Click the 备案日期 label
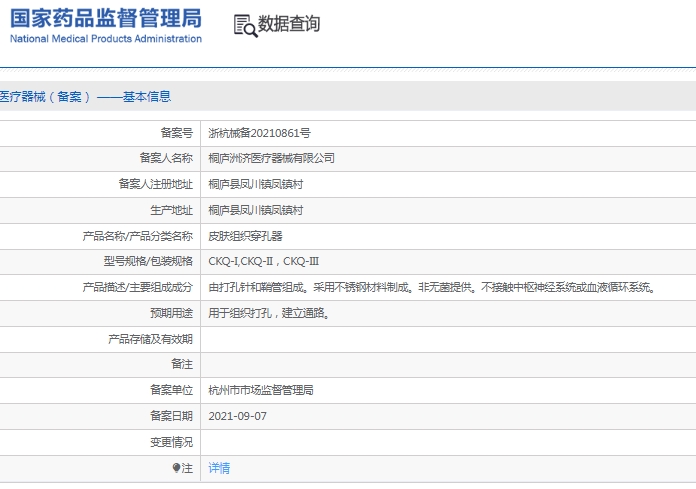The image size is (696, 489). 171,416
